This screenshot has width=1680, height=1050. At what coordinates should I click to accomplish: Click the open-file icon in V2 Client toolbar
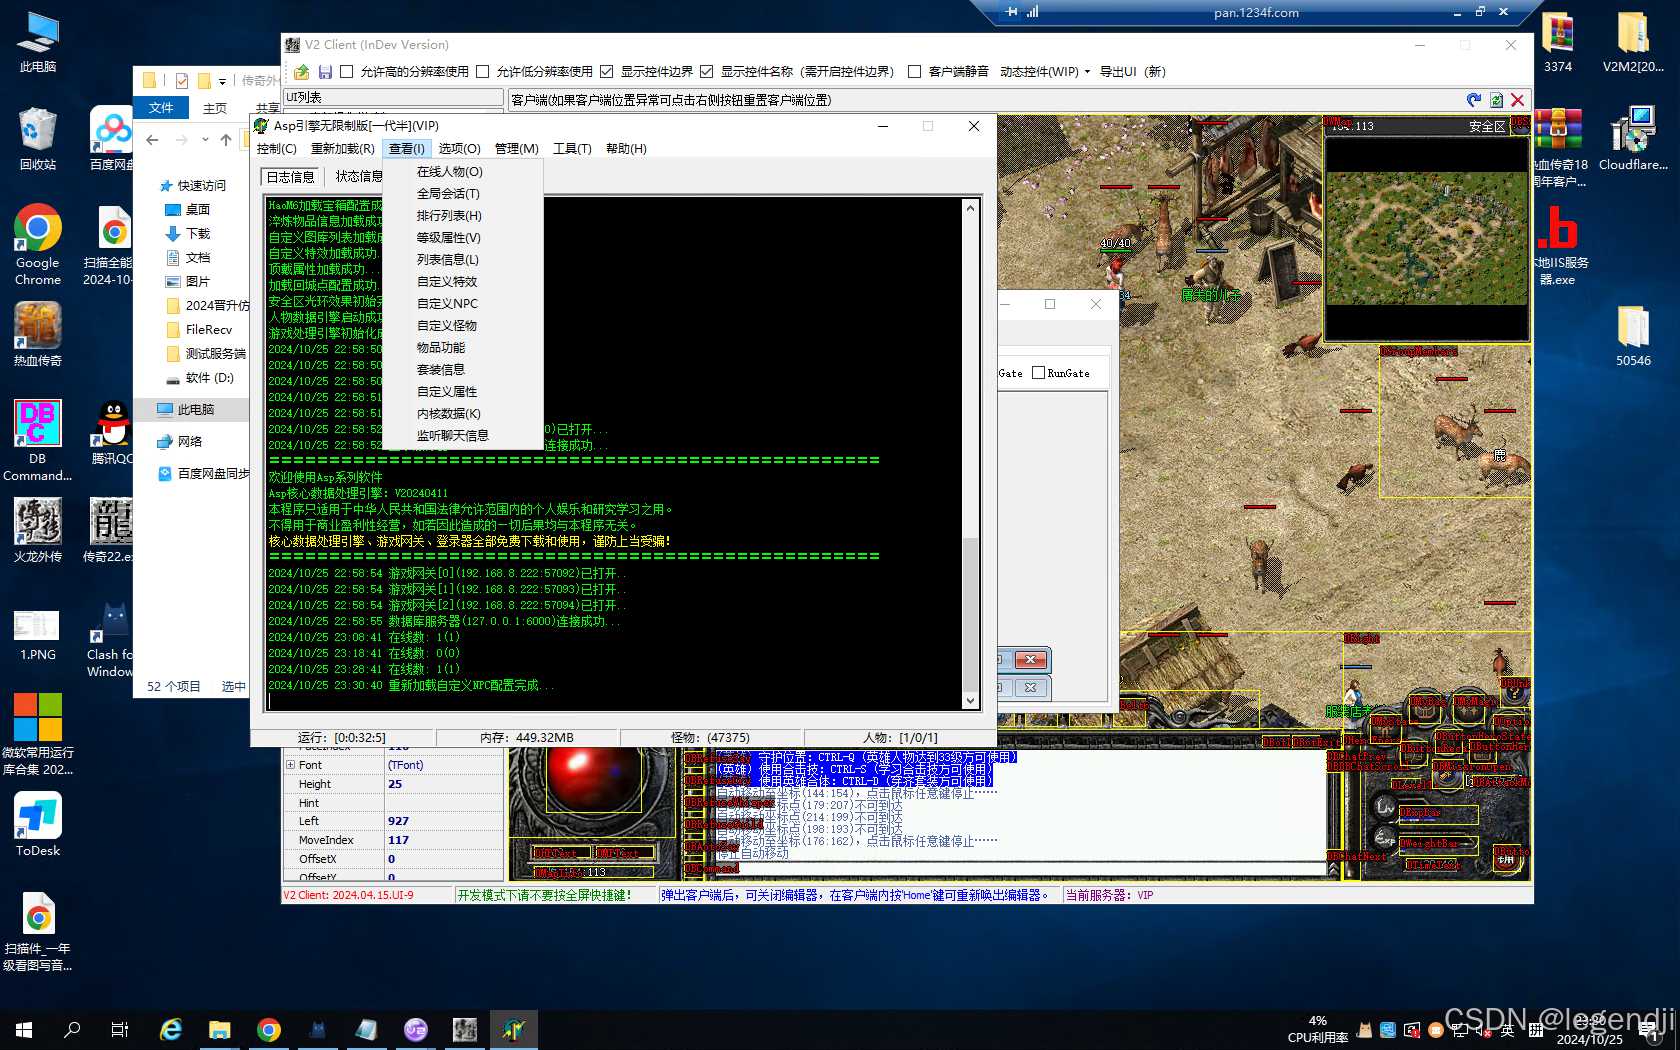pyautogui.click(x=301, y=72)
